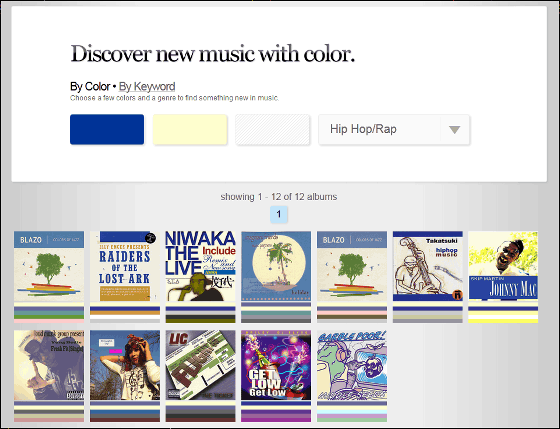Pick the pale yellow color swatch

(x=190, y=129)
